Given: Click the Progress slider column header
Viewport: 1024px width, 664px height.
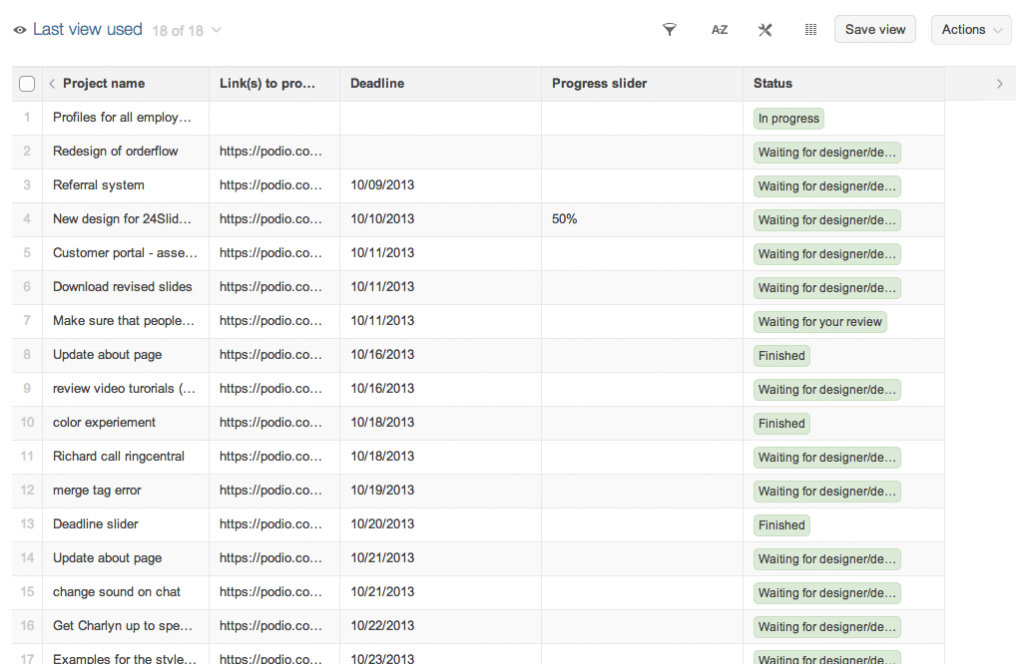Looking at the screenshot, I should click(599, 84).
